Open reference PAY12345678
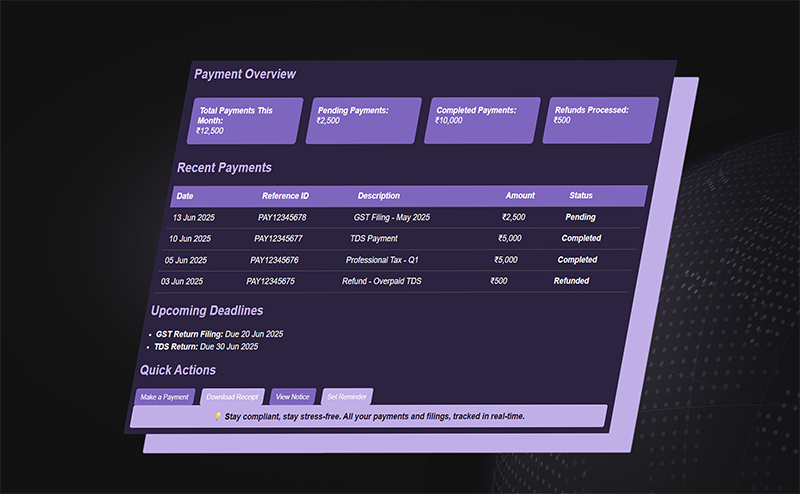This screenshot has height=494, width=800. [x=282, y=217]
